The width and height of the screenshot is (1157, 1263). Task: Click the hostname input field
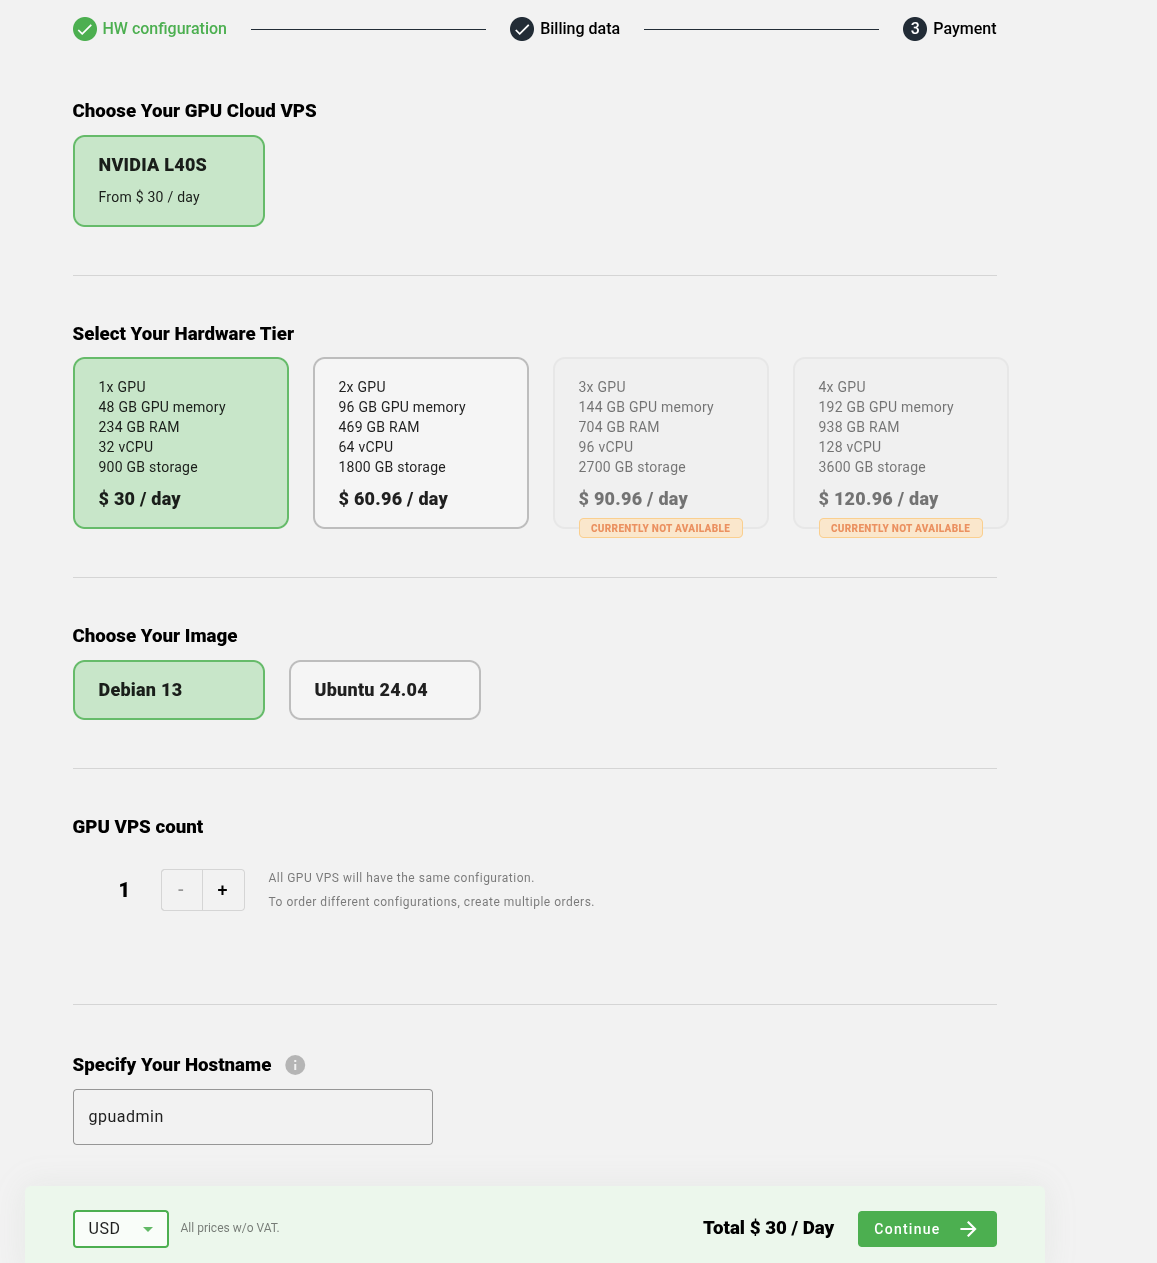(253, 1117)
